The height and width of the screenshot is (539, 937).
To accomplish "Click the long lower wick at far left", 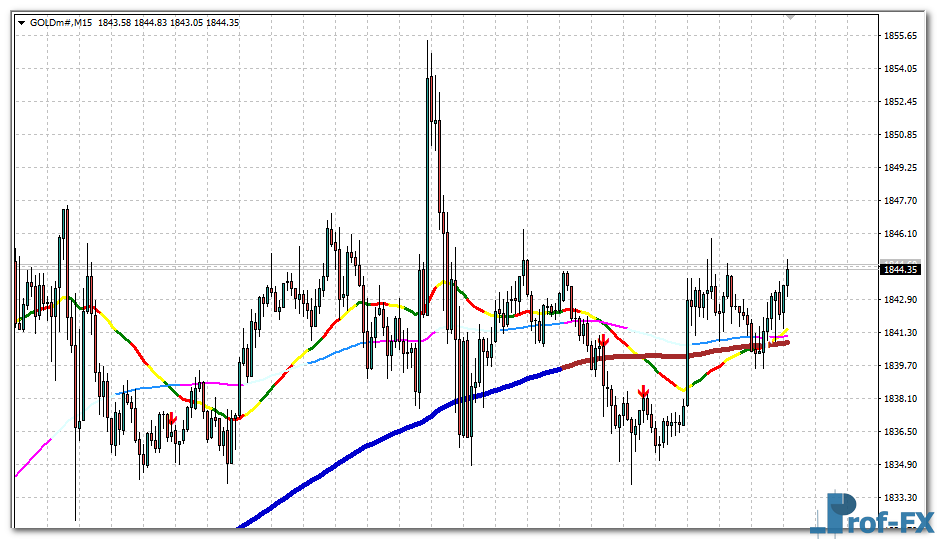I will point(76,480).
